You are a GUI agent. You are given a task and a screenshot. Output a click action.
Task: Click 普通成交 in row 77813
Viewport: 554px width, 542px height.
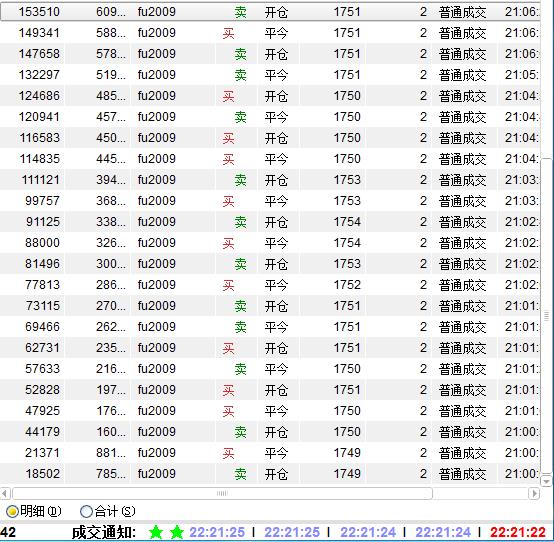pos(462,285)
